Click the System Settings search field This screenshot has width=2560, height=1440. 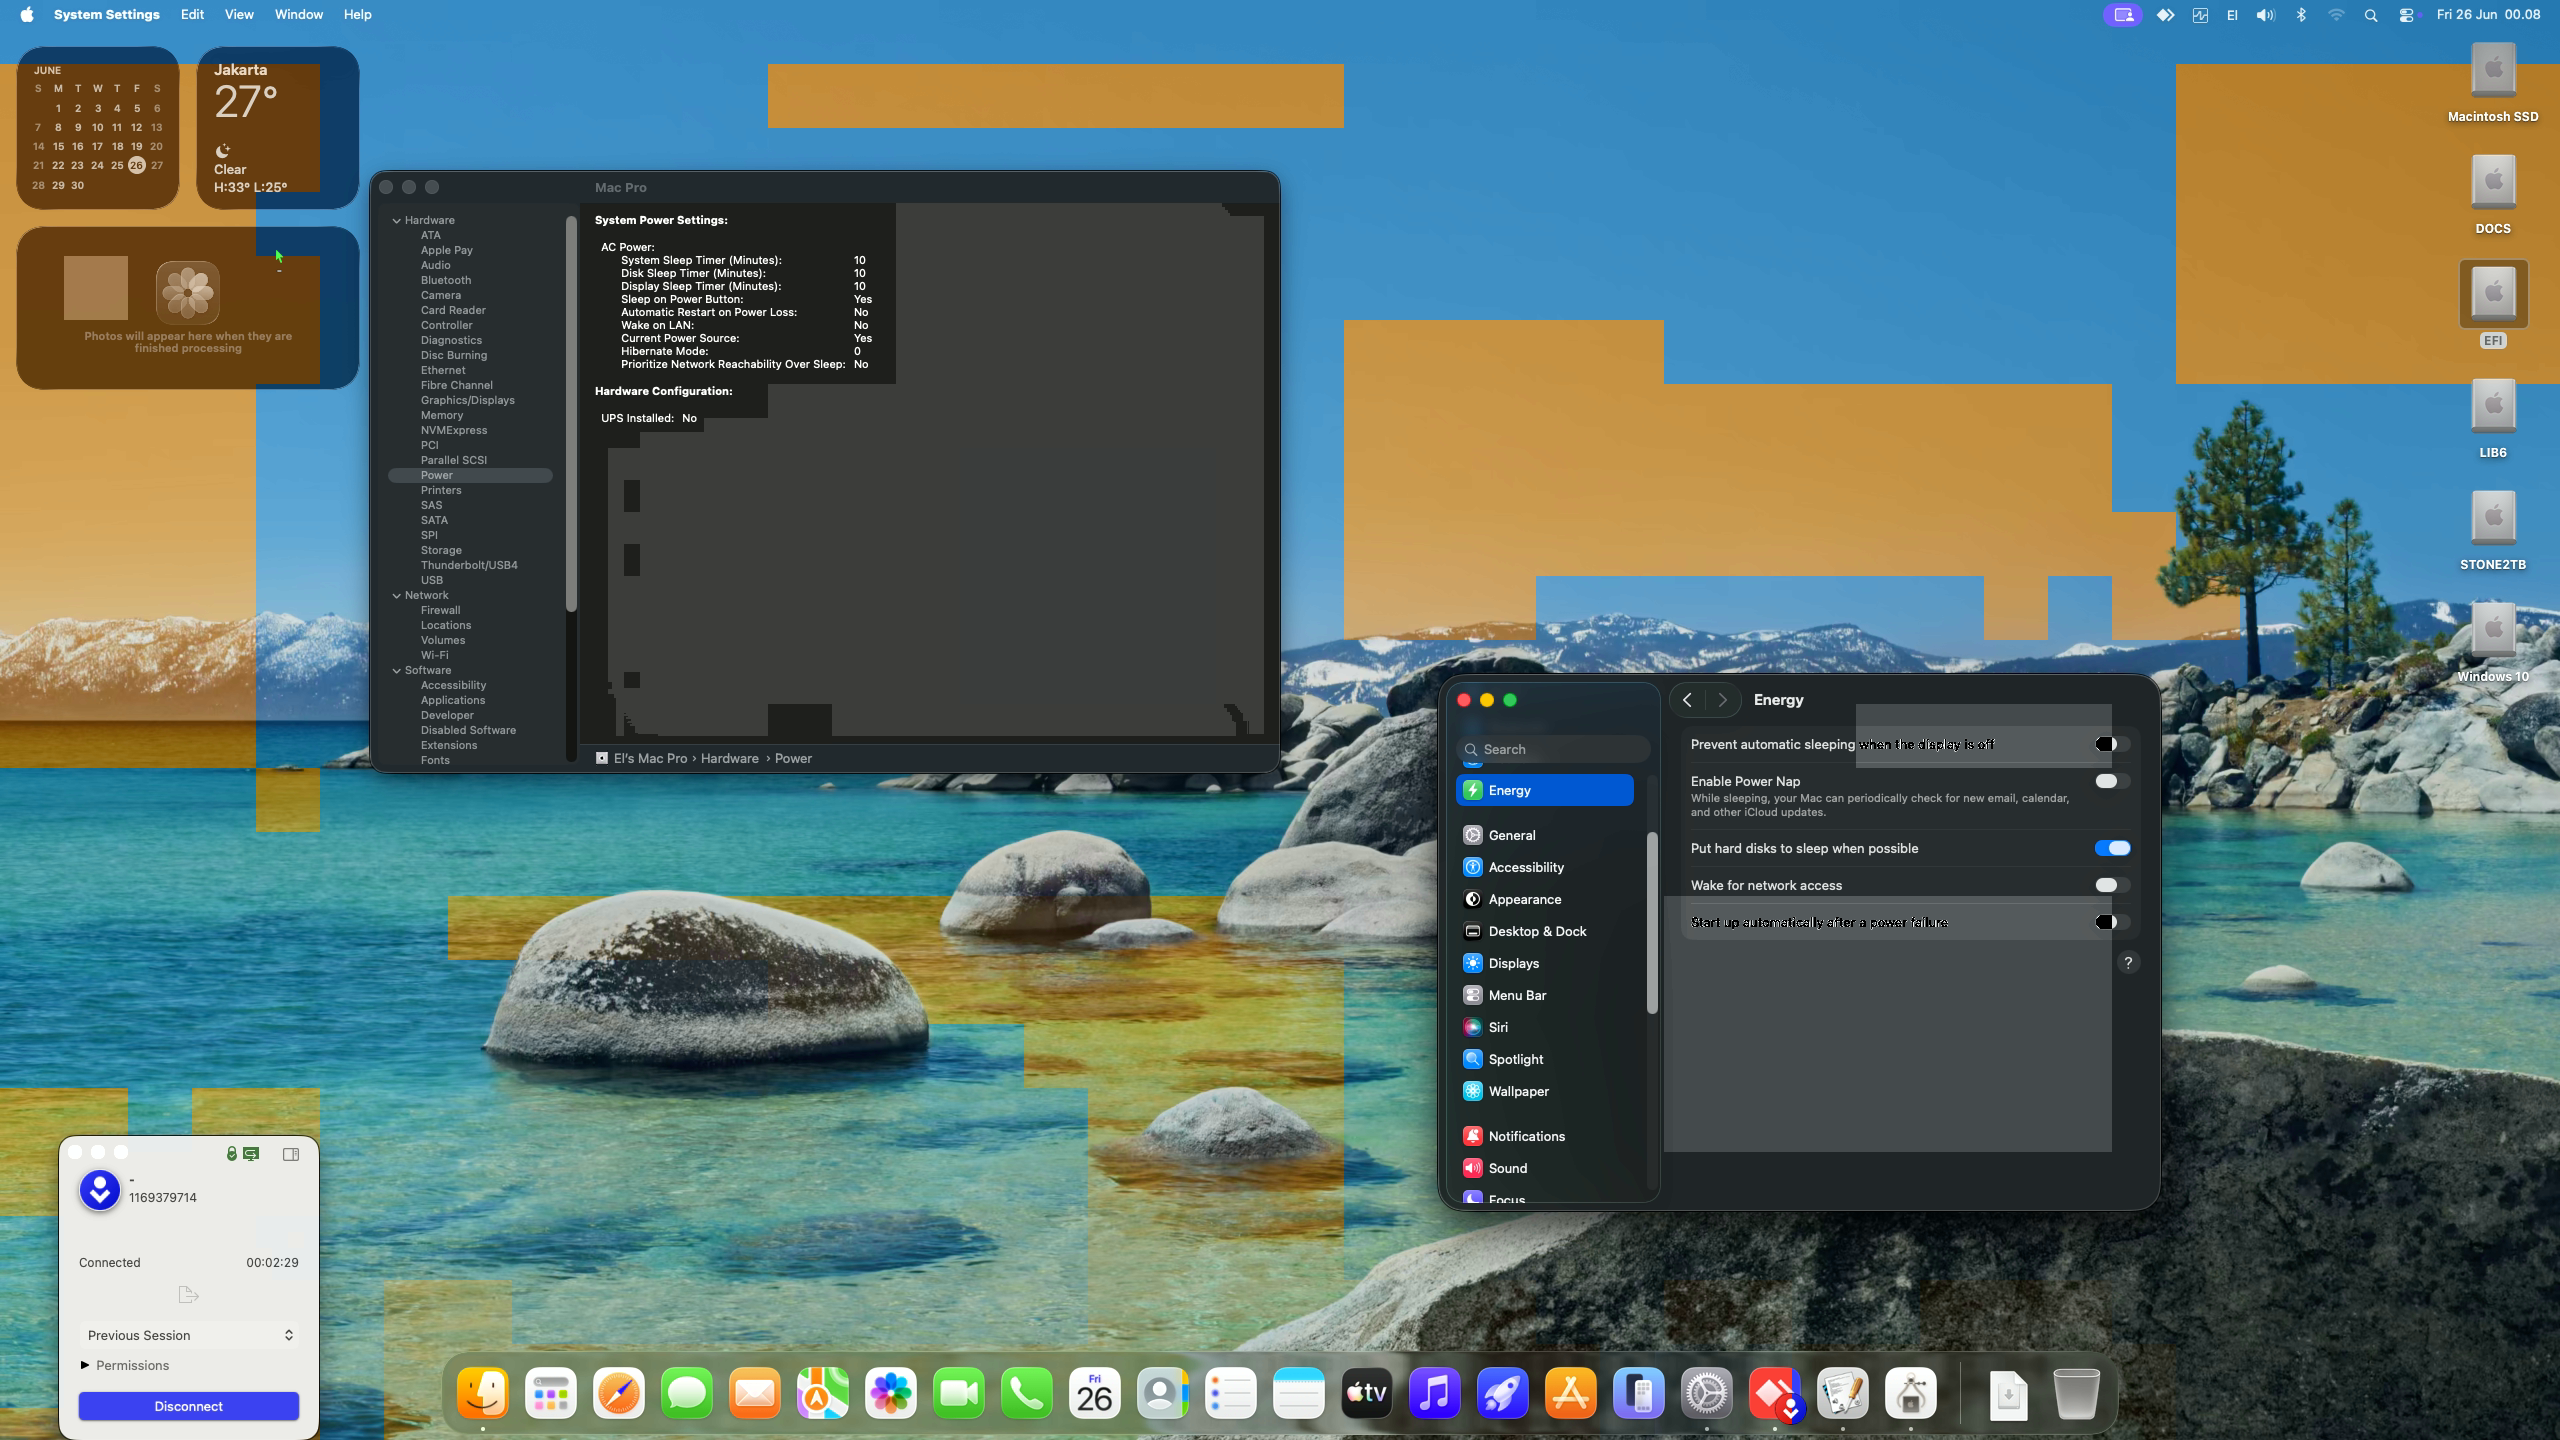1554,749
